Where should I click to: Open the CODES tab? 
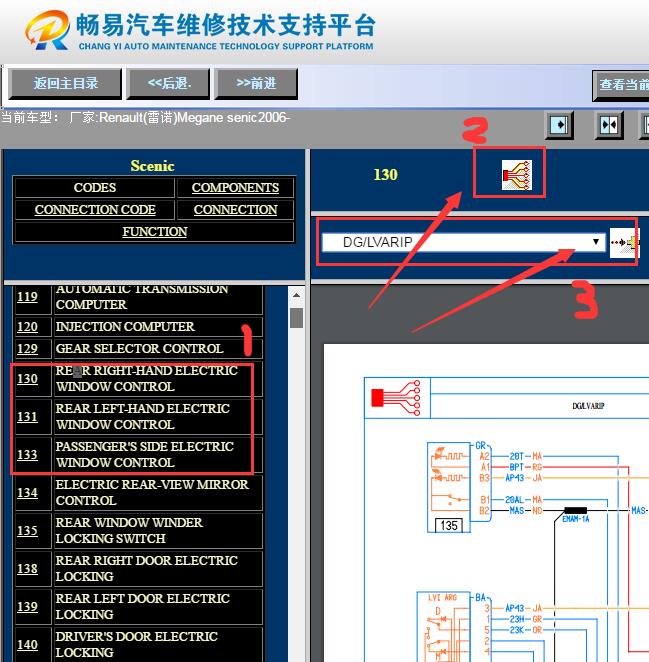[x=95, y=187]
